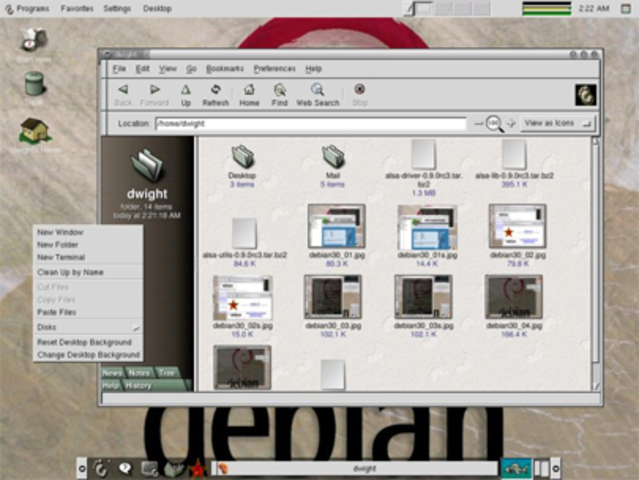Reset zoom with the magnifier 100 icon
The height and width of the screenshot is (480, 639).
tap(494, 123)
